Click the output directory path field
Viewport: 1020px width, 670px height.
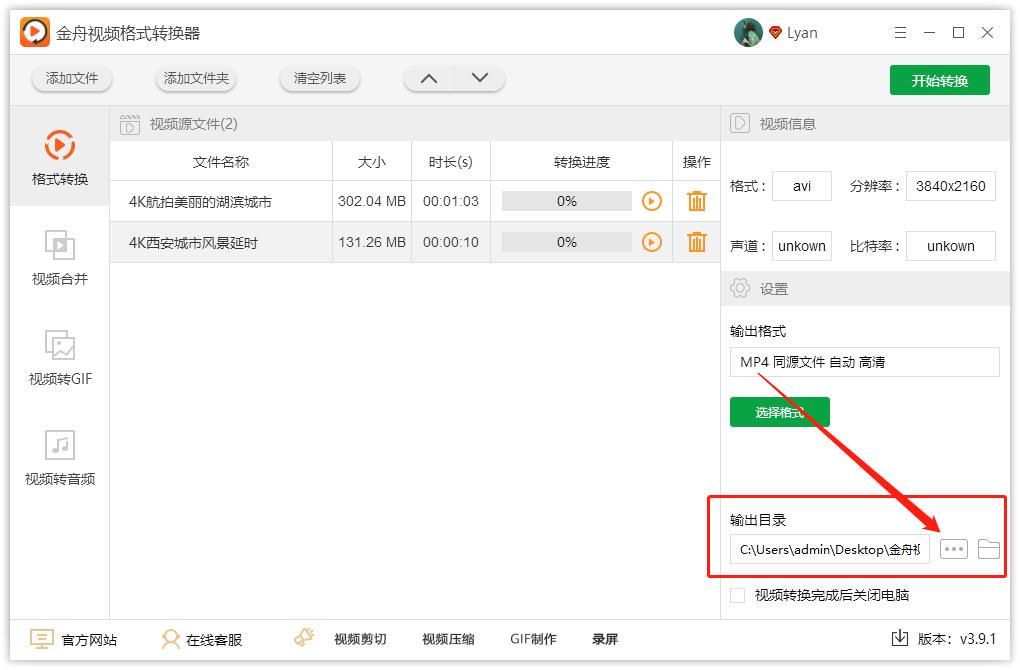tap(827, 548)
